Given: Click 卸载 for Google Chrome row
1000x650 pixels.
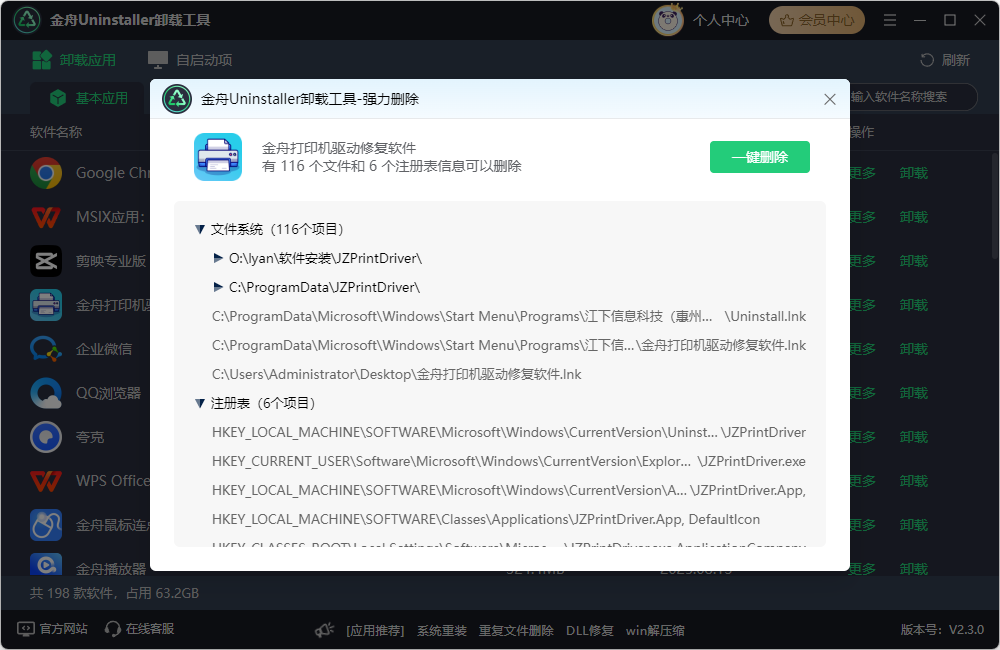Looking at the screenshot, I should 913,173.
